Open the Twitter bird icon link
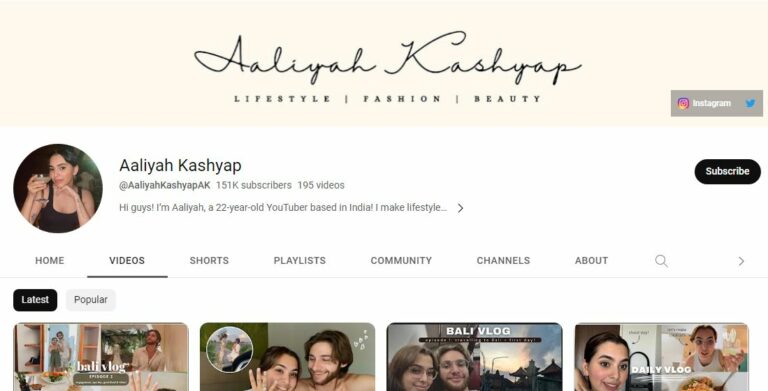Image resolution: width=768 pixels, height=391 pixels. (x=750, y=103)
